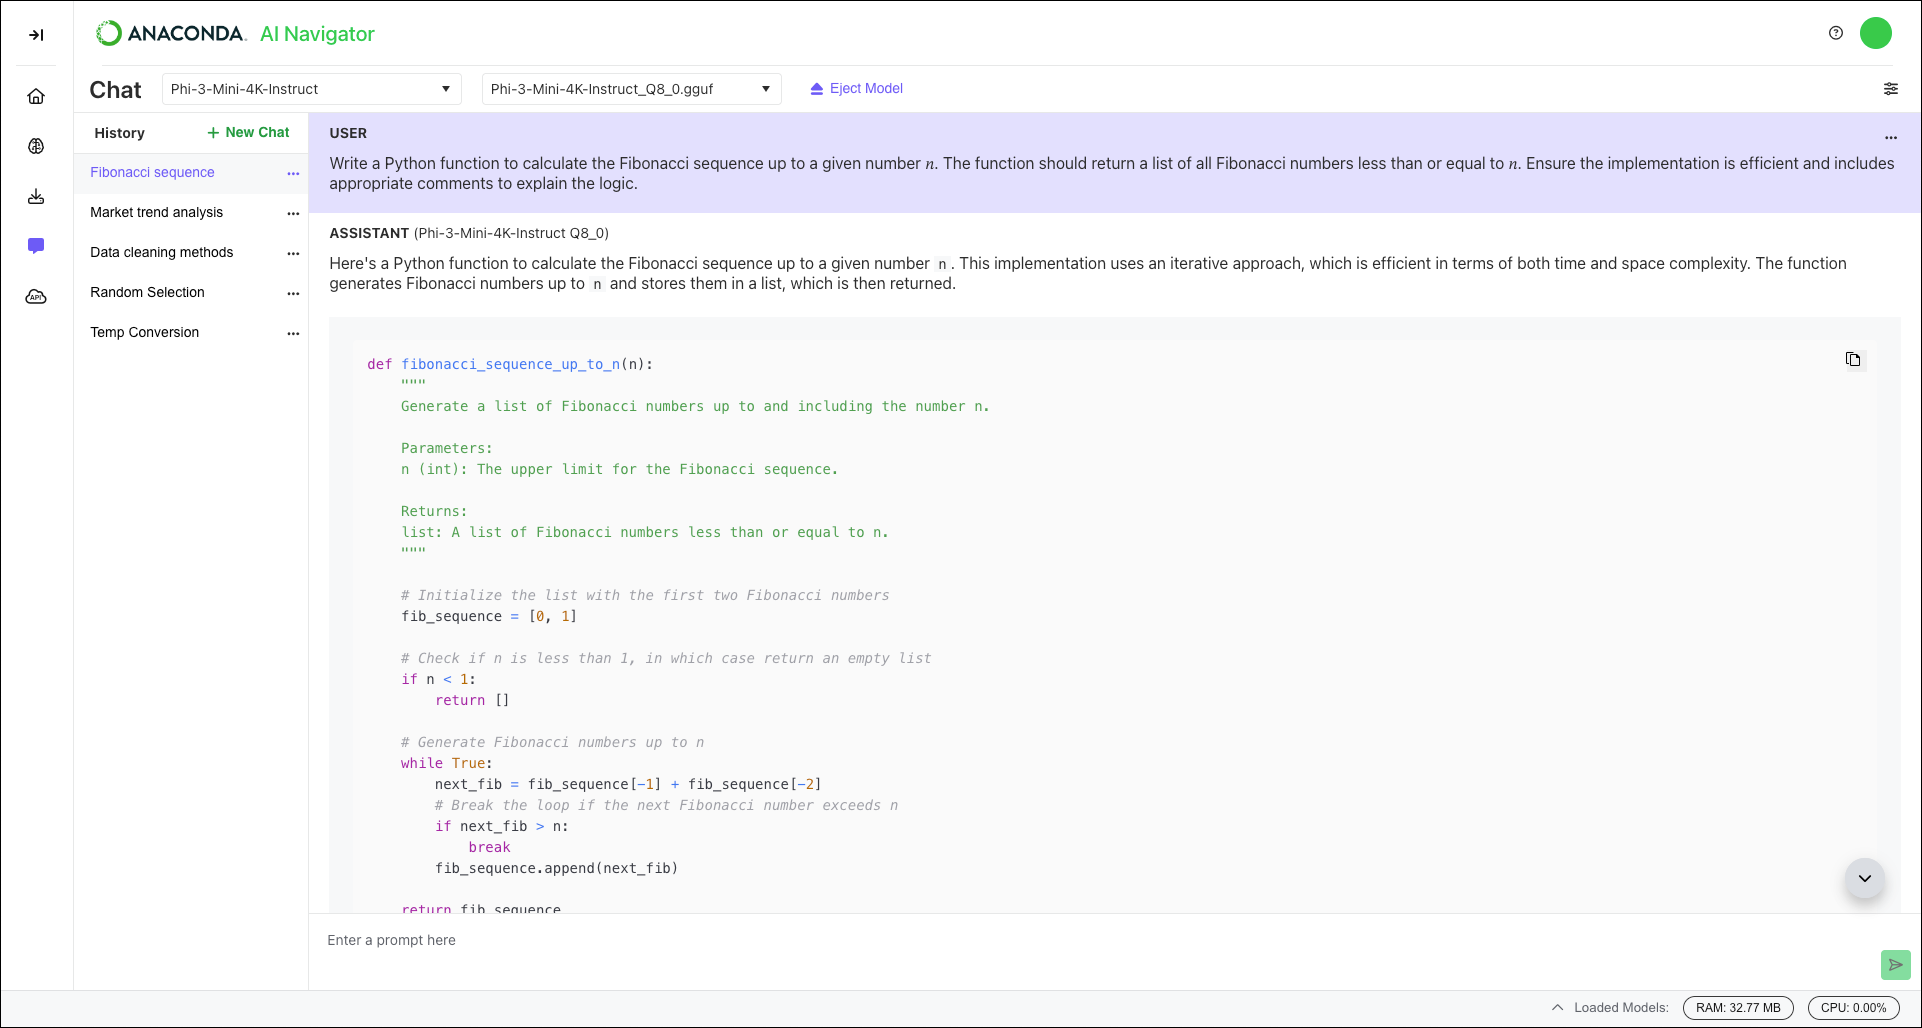This screenshot has width=1922, height=1028.
Task: Click the function name fibonacci_sequence_up_to_n
Action: coord(511,364)
